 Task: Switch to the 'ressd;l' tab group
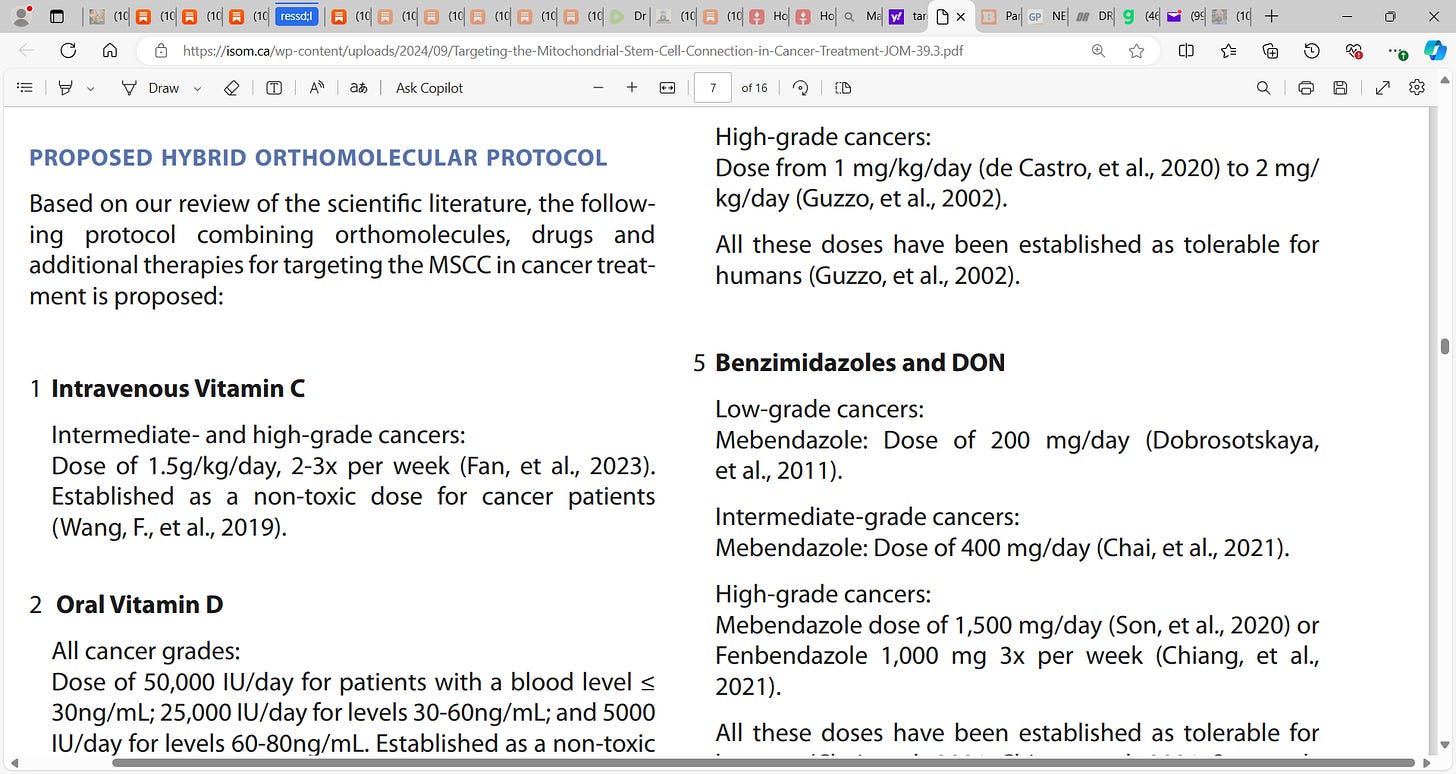(297, 17)
